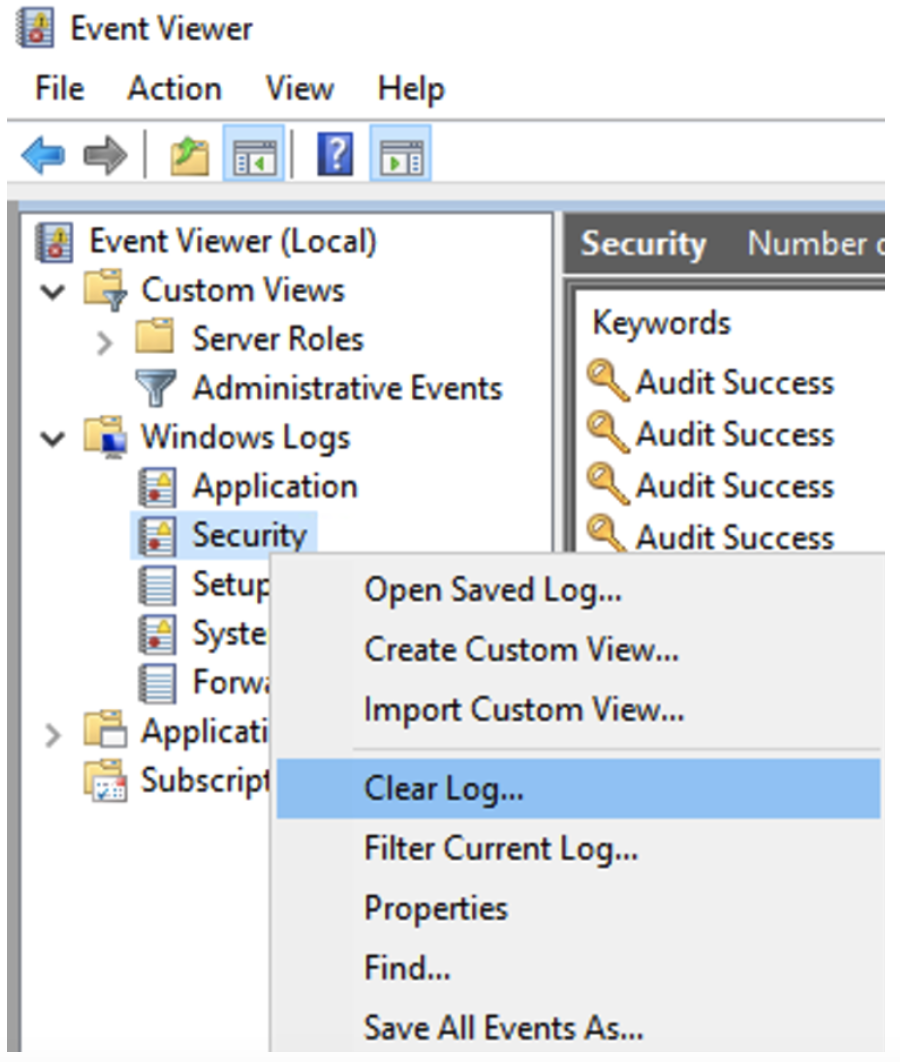Viewport: 900px width, 1062px height.
Task: Click the blue Back arrow toolbar button
Action: tap(43, 155)
